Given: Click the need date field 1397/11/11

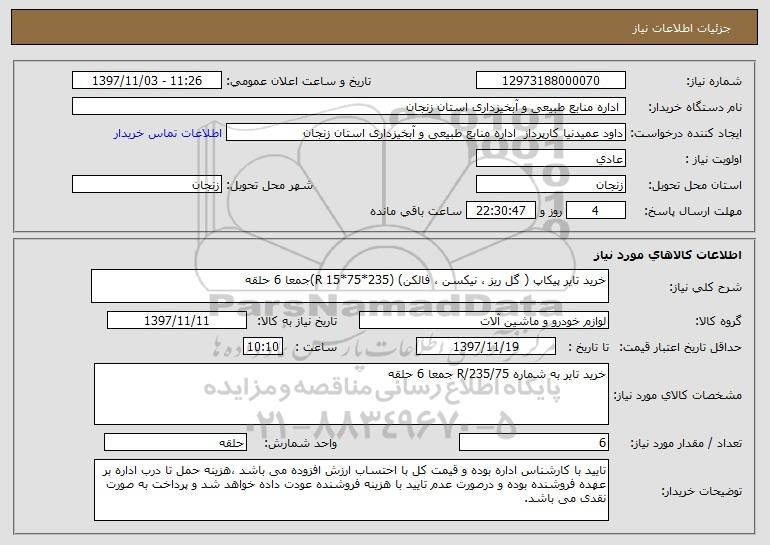Looking at the screenshot, I should pyautogui.click(x=177, y=320).
